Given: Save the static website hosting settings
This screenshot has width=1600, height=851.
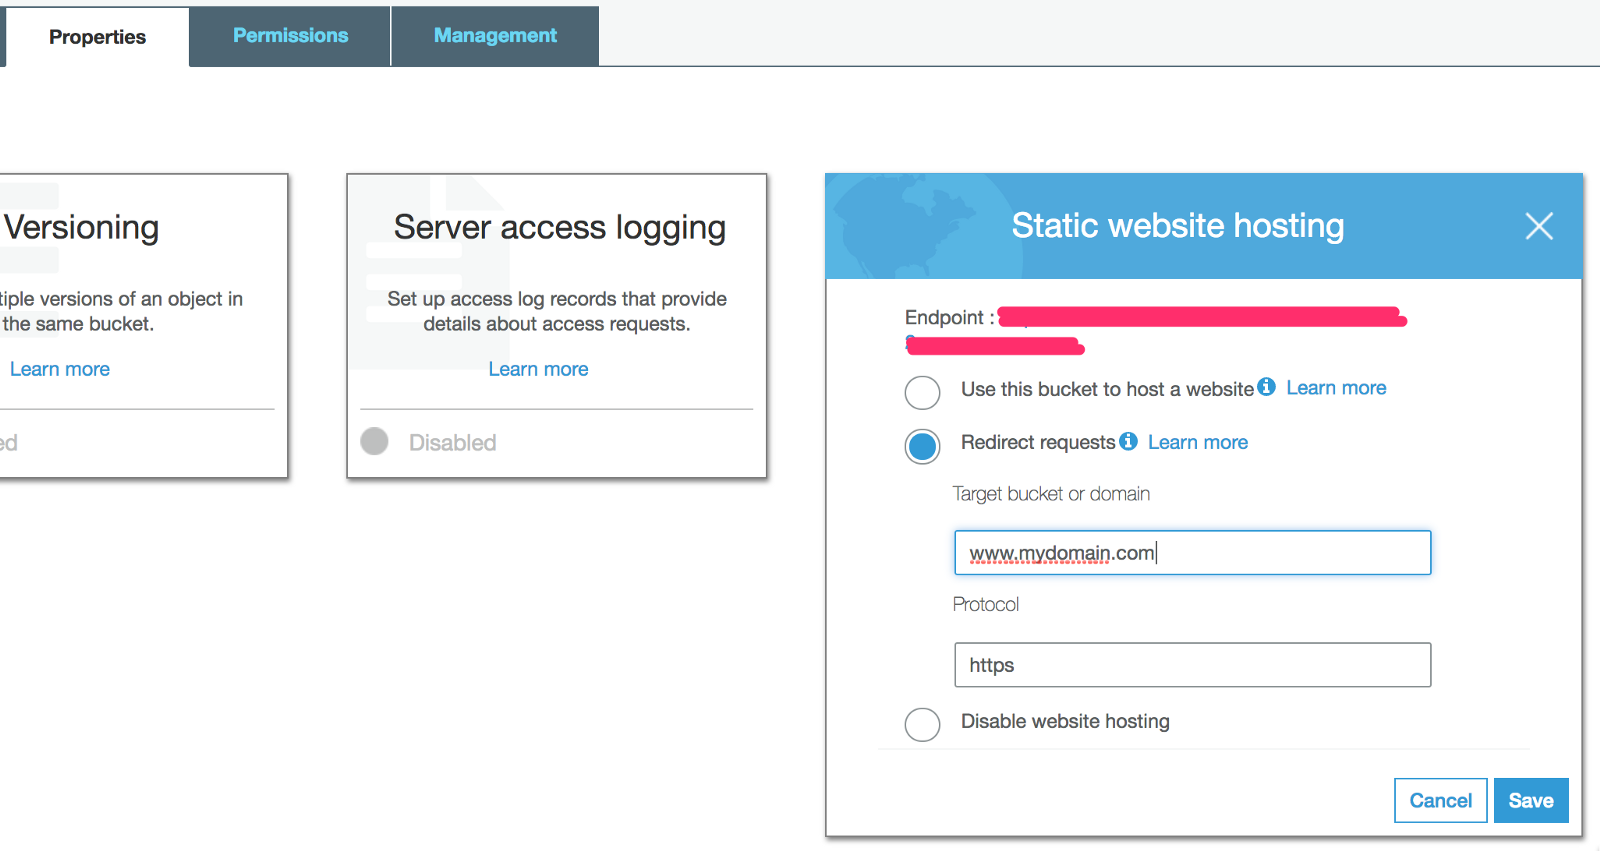Looking at the screenshot, I should tap(1530, 800).
